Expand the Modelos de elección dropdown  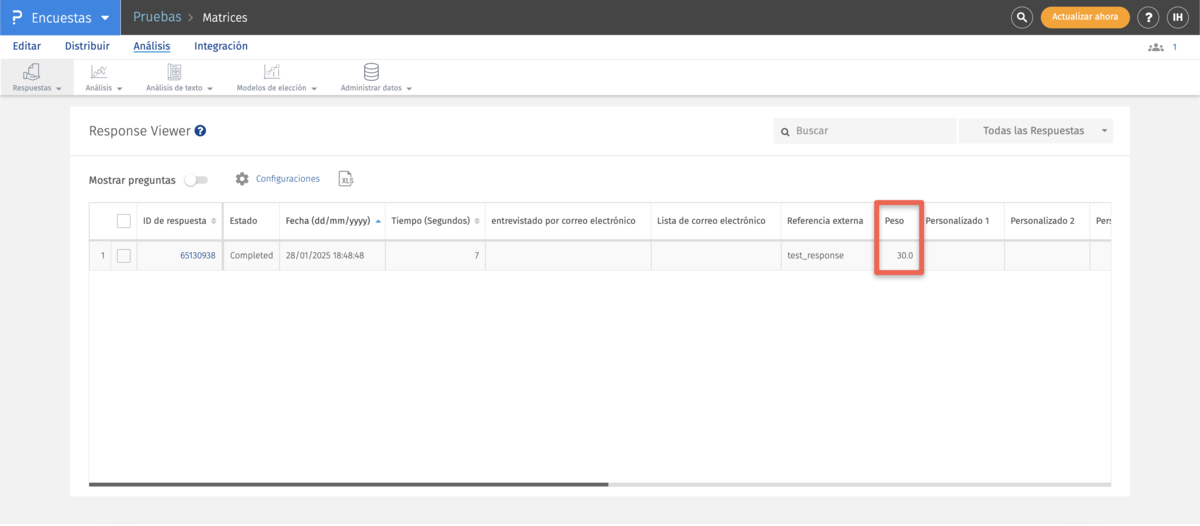click(x=314, y=88)
